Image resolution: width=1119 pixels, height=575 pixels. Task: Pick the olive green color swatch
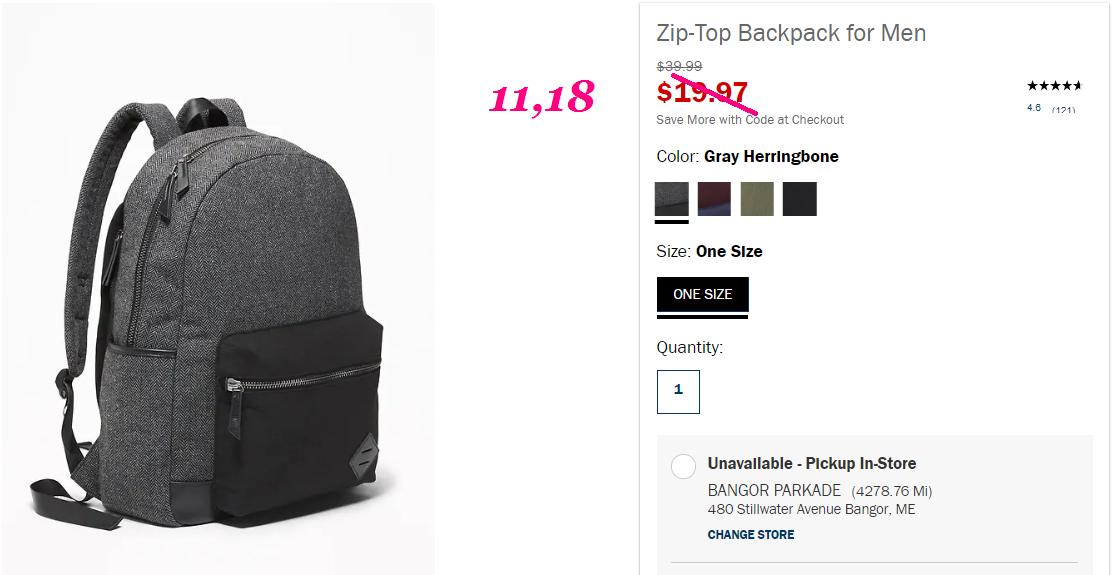757,199
